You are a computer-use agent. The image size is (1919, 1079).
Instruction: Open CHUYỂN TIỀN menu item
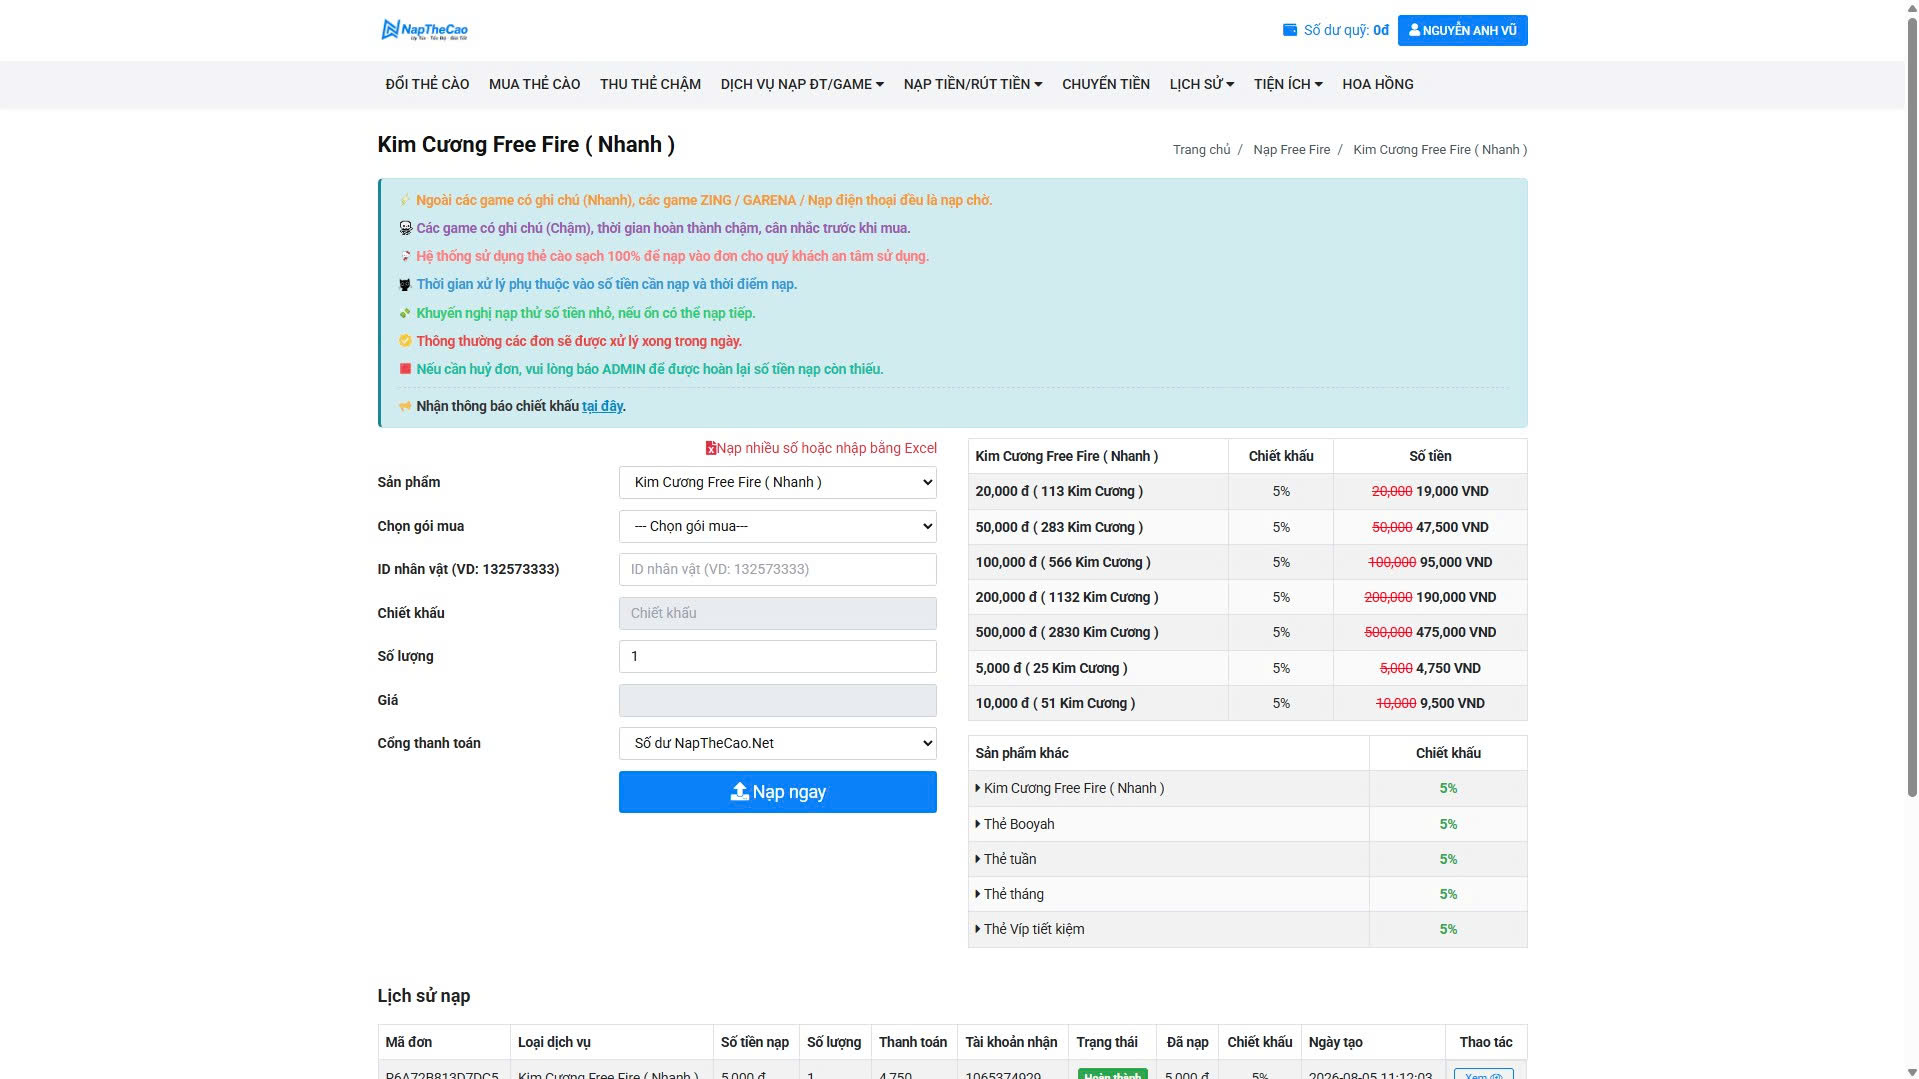tap(1105, 84)
